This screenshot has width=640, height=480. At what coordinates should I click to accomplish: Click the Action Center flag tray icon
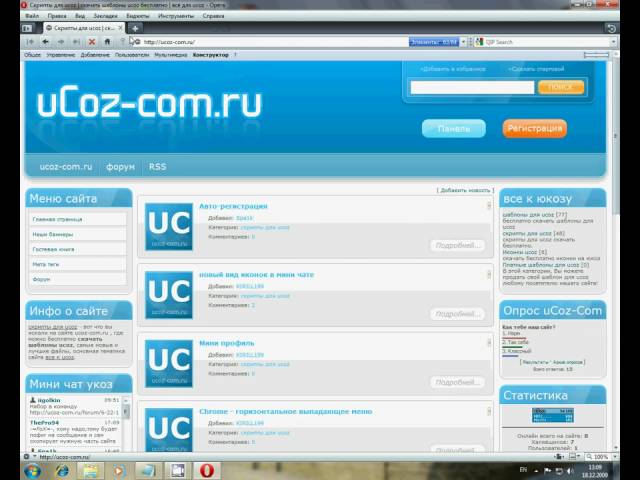(x=547, y=471)
